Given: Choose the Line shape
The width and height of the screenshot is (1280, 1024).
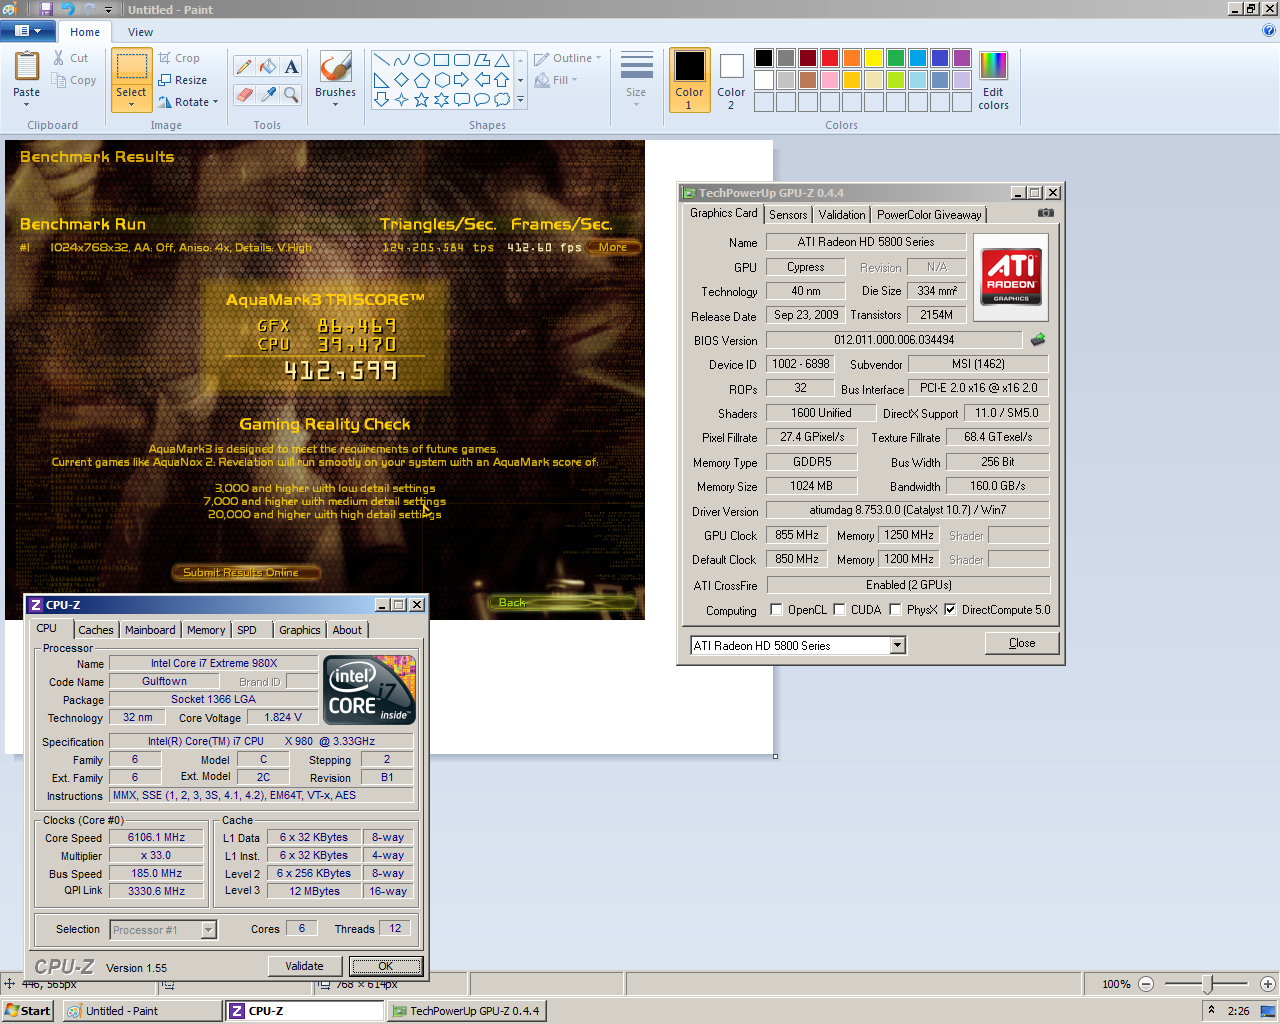Looking at the screenshot, I should tap(382, 60).
